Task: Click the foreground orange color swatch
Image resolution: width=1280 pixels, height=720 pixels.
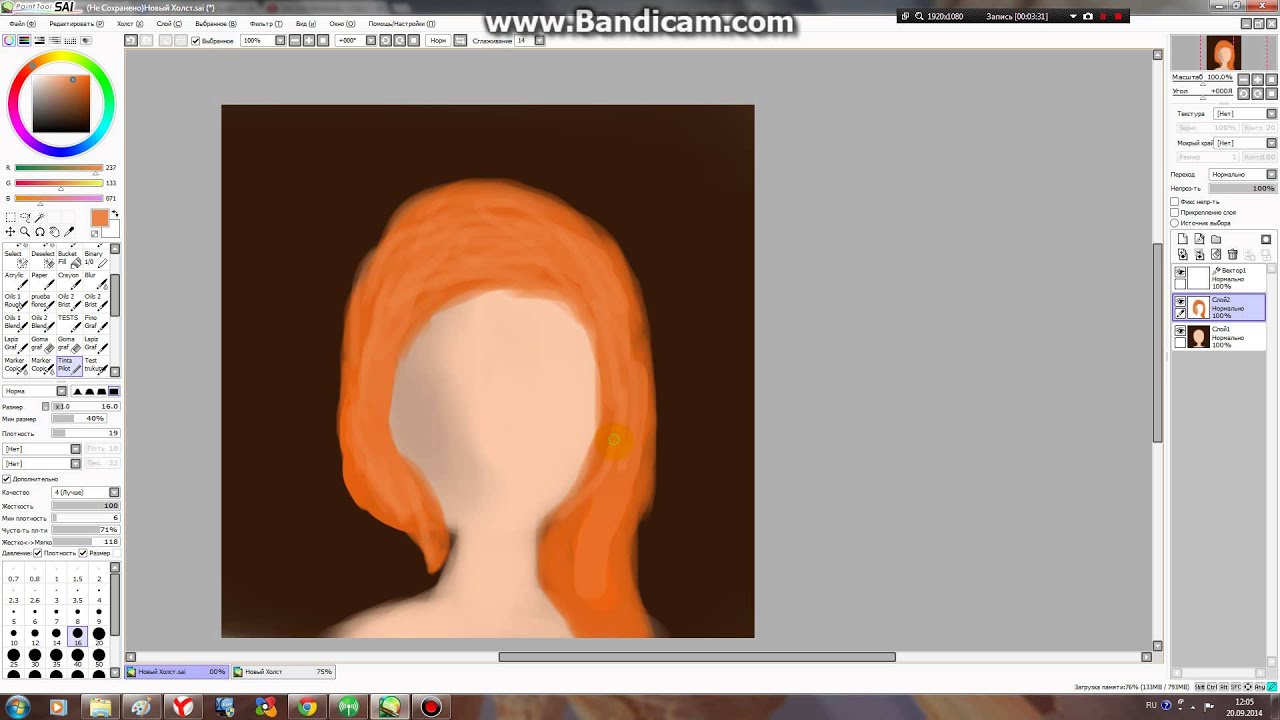Action: [99, 218]
